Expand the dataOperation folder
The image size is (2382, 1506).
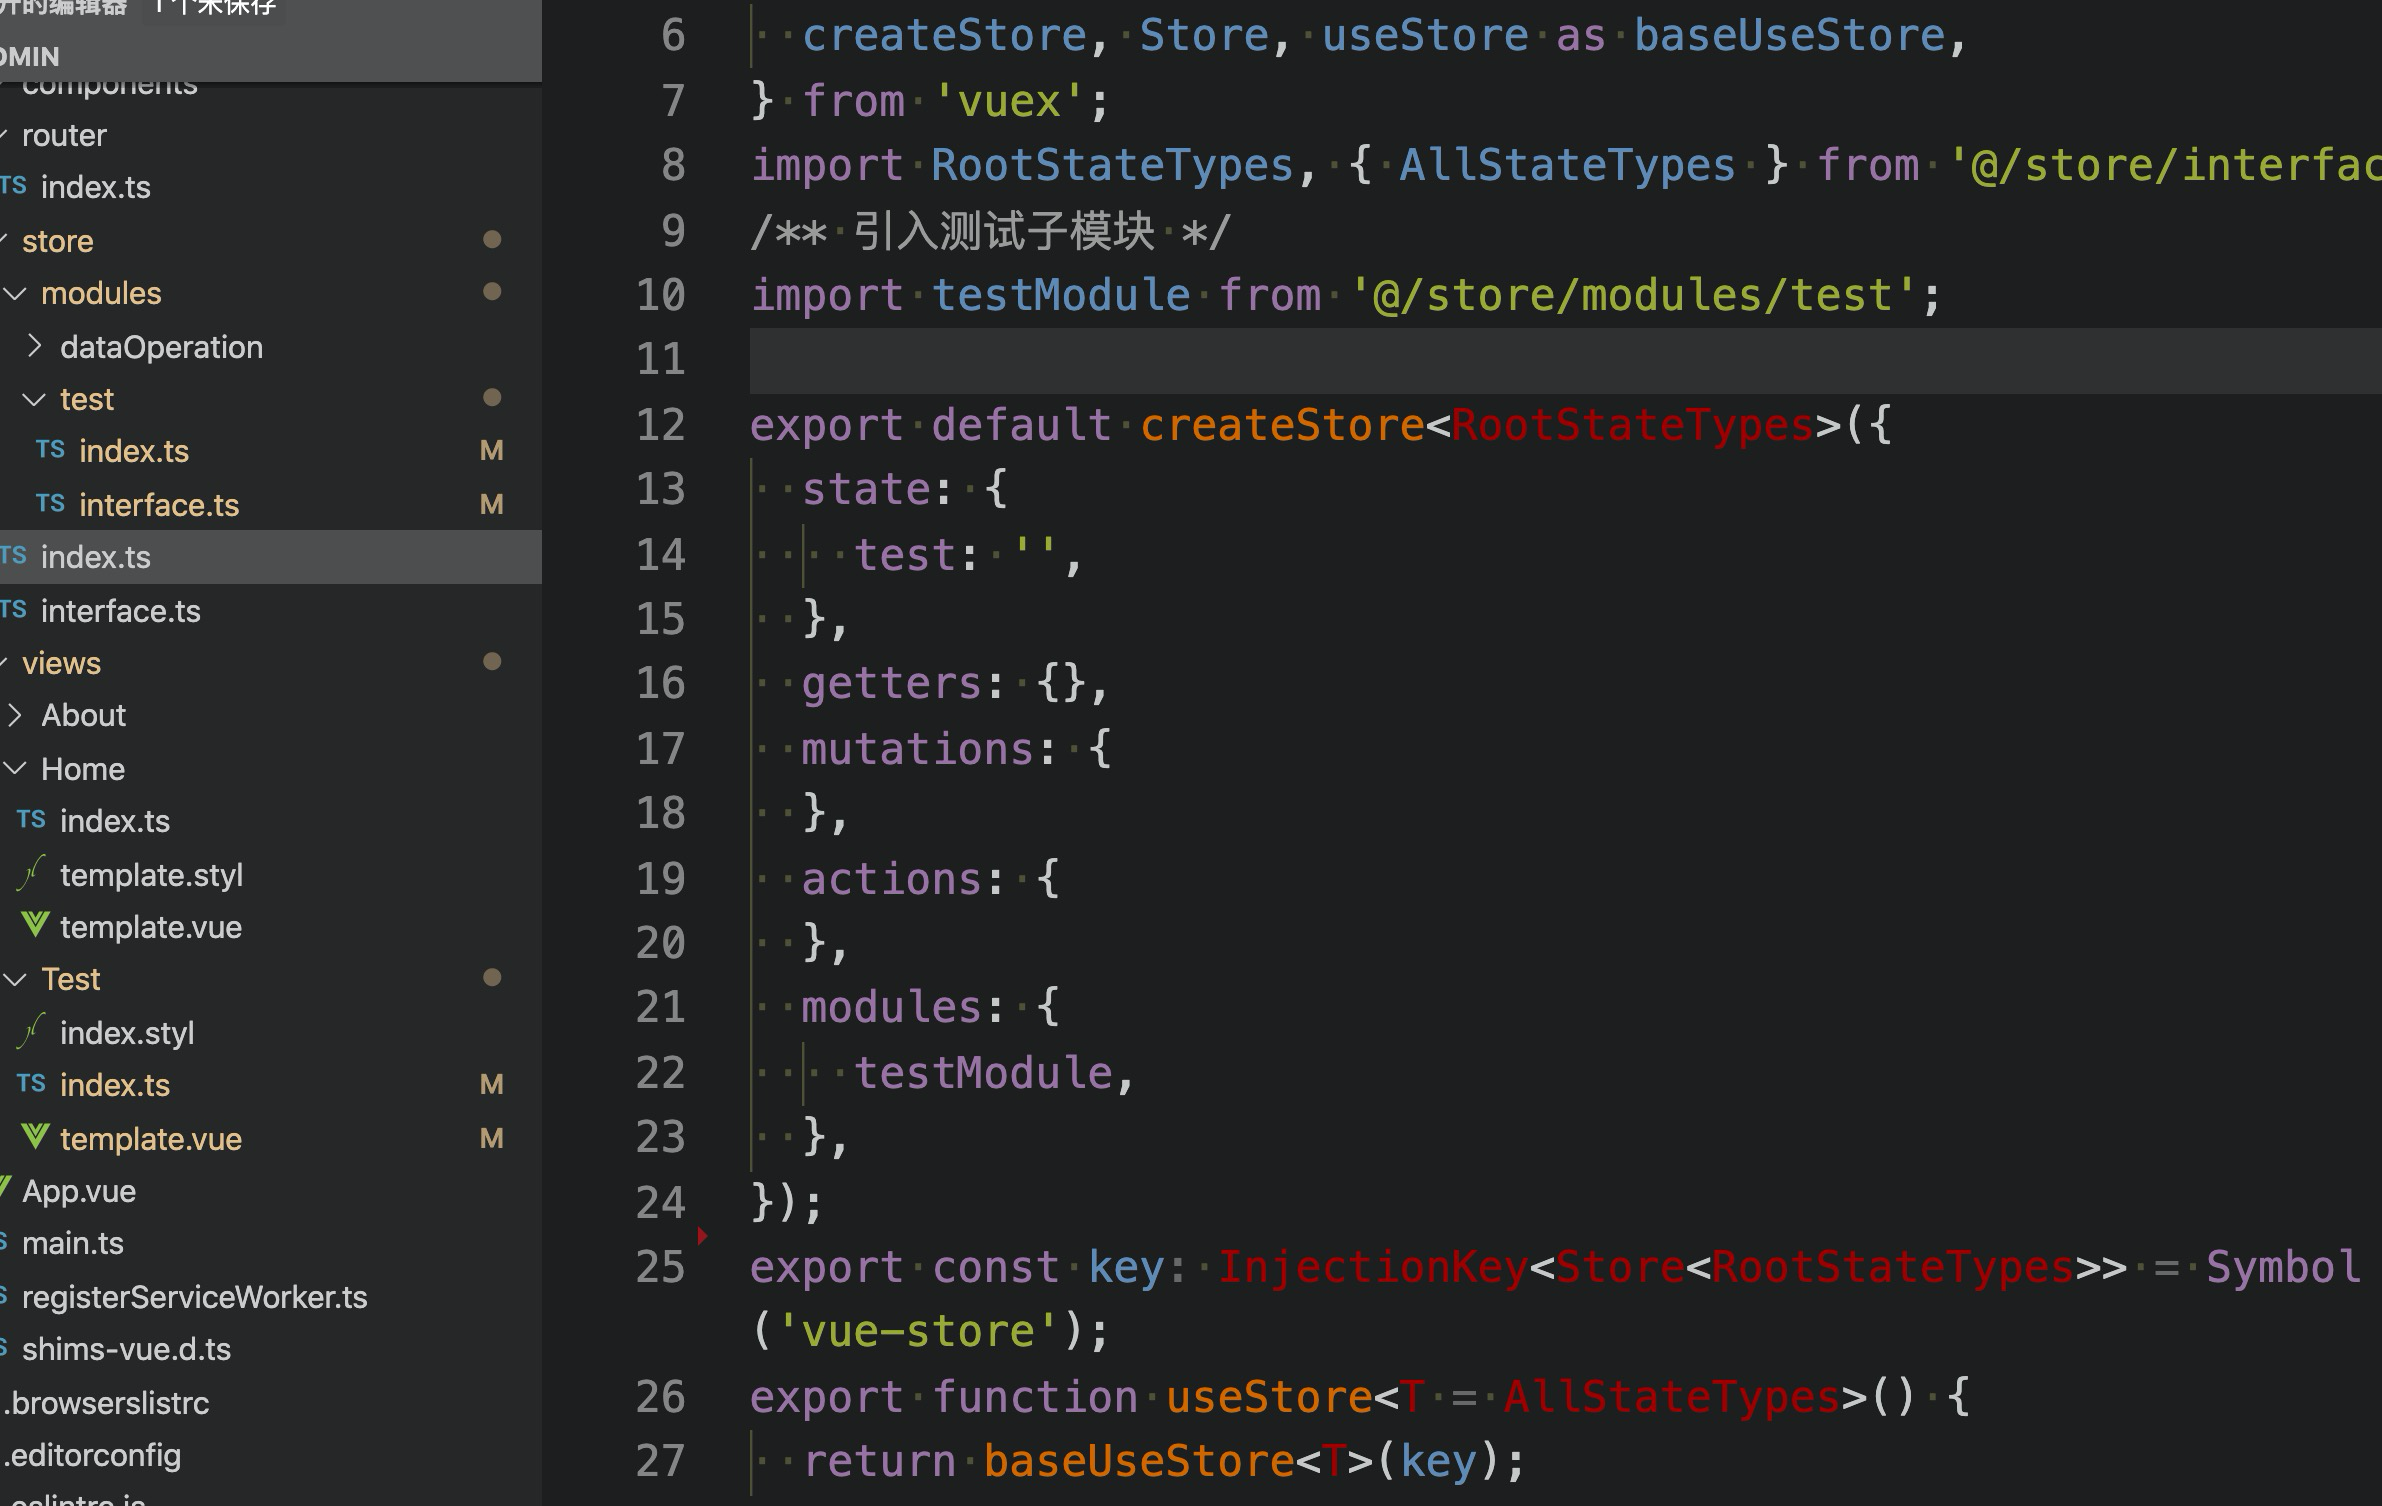point(35,346)
